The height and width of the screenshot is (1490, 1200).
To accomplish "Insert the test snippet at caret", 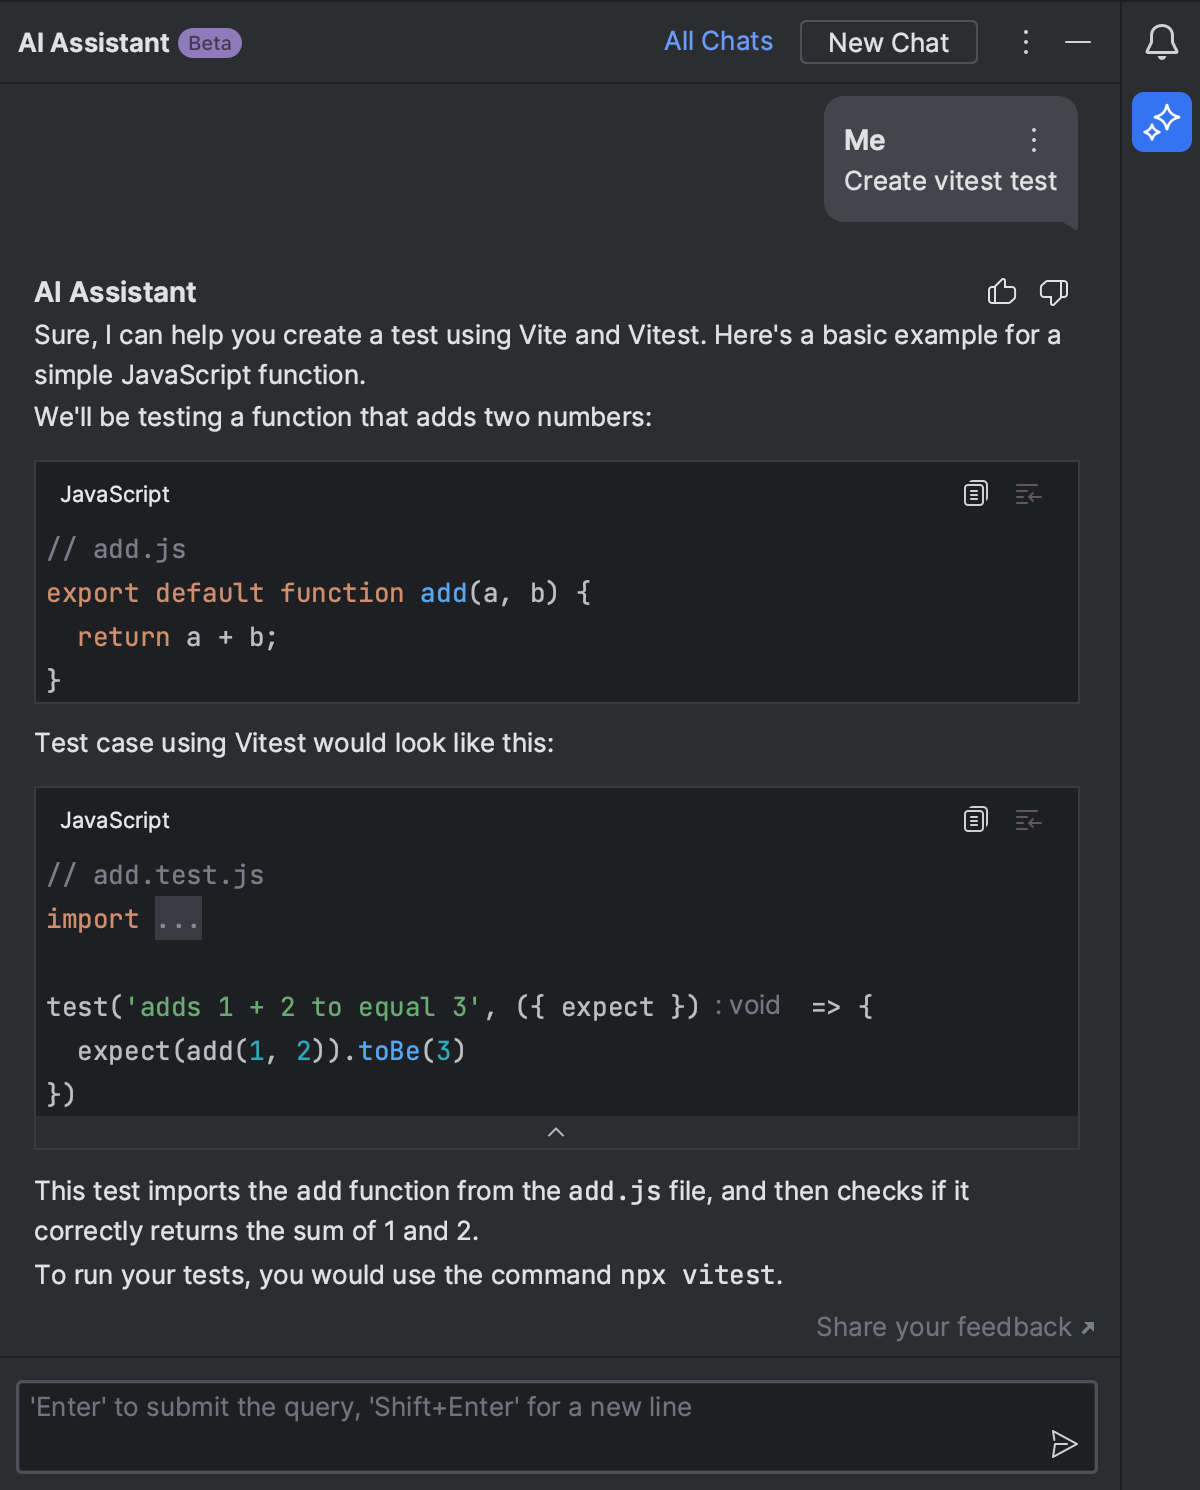I will click(x=1028, y=819).
